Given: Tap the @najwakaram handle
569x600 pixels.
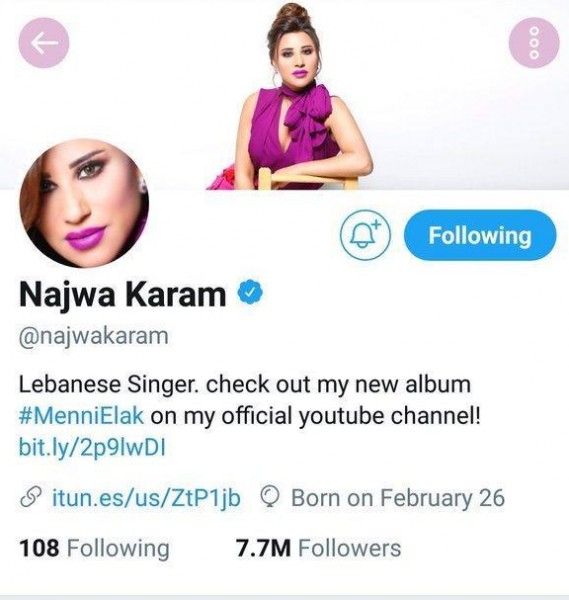Looking at the screenshot, I should click(94, 336).
